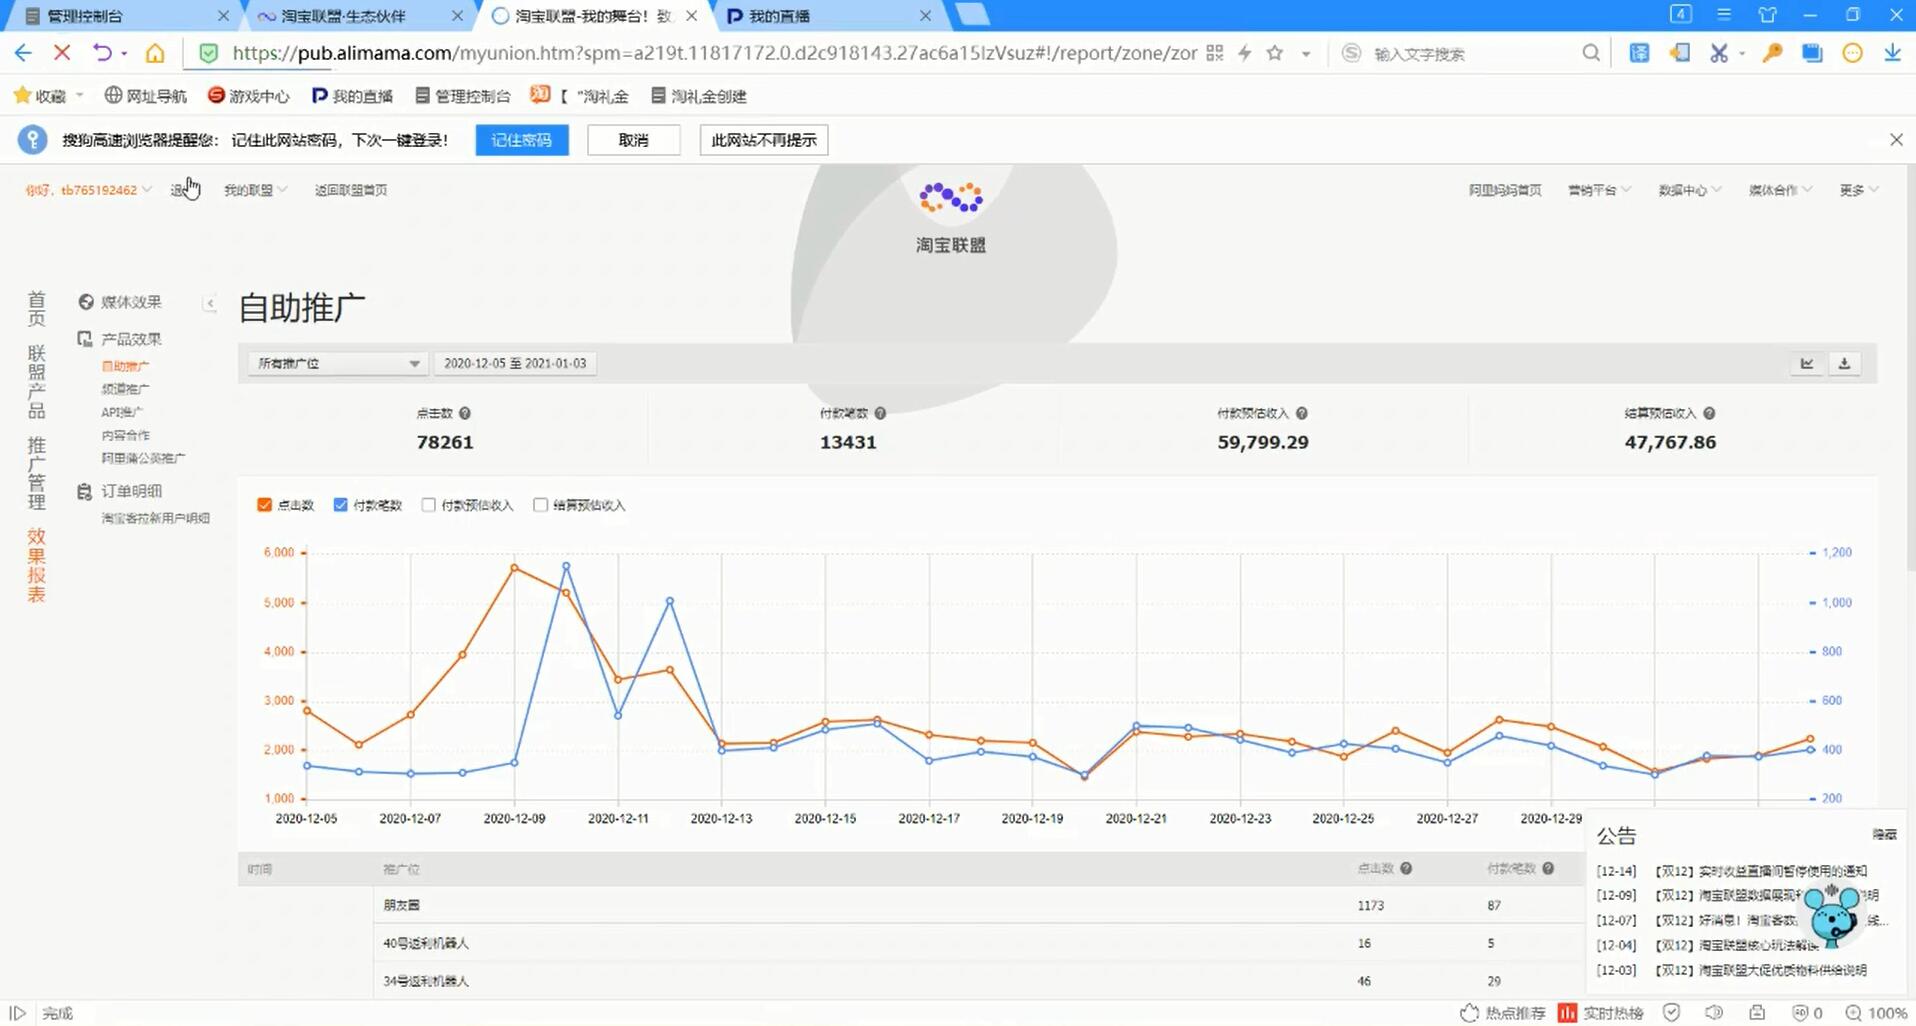Click the help icon next to 点击数

pyautogui.click(x=465, y=413)
